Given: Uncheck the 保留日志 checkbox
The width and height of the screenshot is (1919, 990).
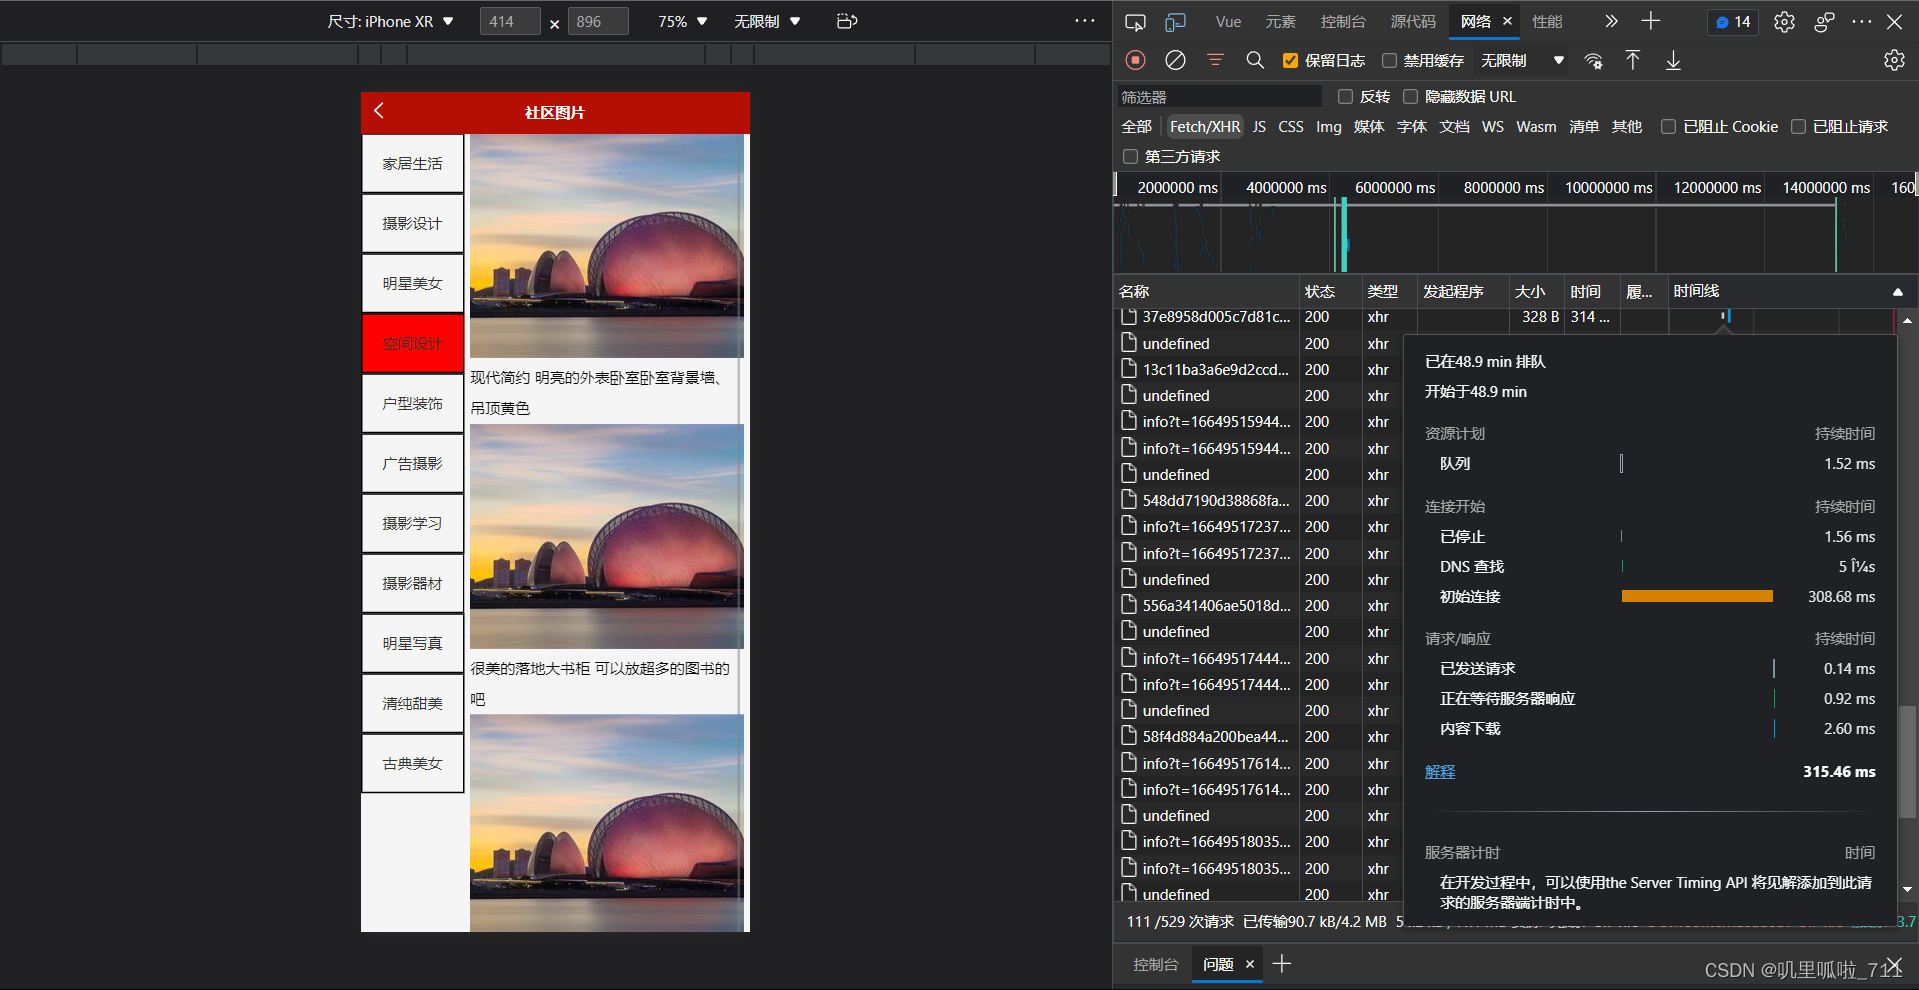Looking at the screenshot, I should (1290, 61).
